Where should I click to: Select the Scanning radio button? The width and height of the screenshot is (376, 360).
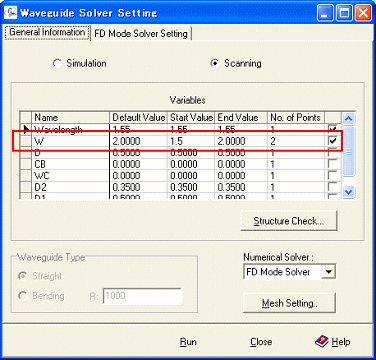point(215,63)
